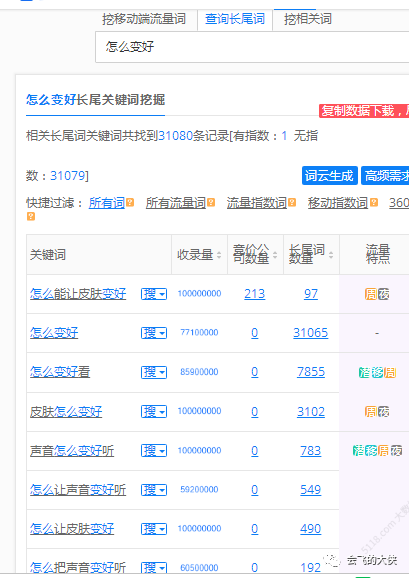The width and height of the screenshot is (409, 578).
Task: Open 搜 dropdown for 怎么变好看
Action: pos(154,372)
